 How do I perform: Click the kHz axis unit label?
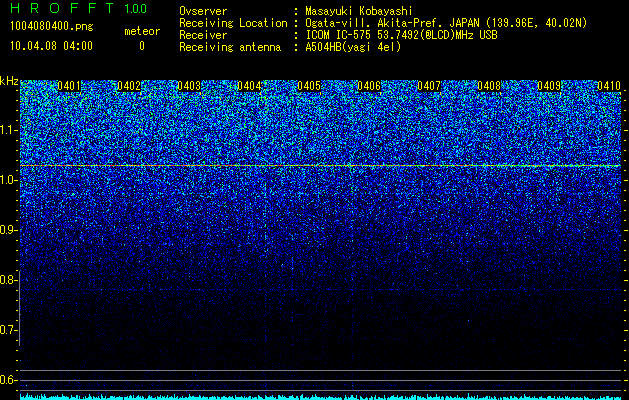pos(9,81)
